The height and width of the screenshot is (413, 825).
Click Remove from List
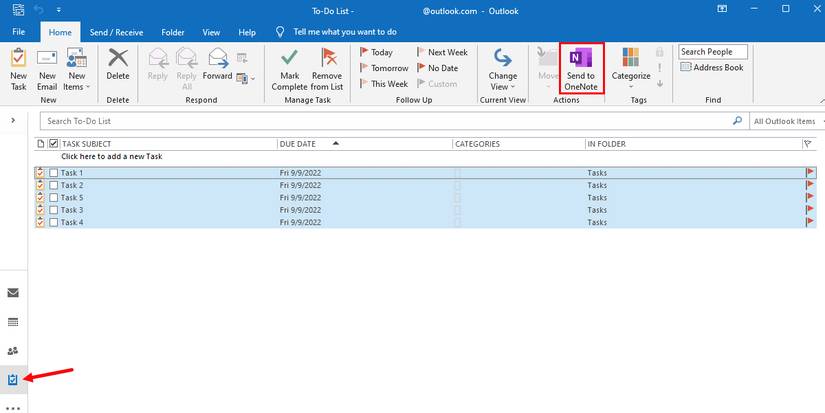327,69
